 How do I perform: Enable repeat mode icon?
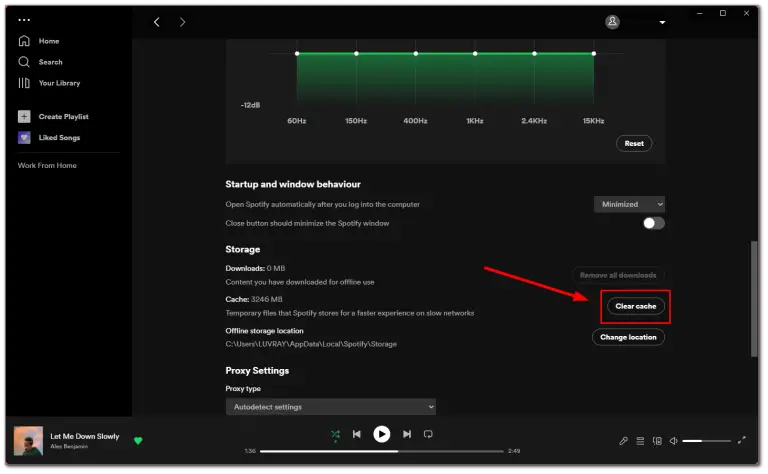(428, 434)
